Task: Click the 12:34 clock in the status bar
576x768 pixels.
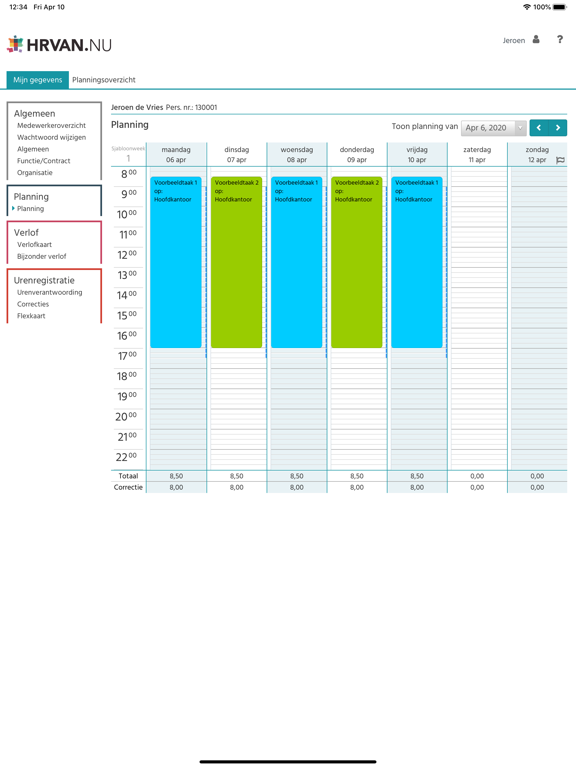Action: coord(18,7)
